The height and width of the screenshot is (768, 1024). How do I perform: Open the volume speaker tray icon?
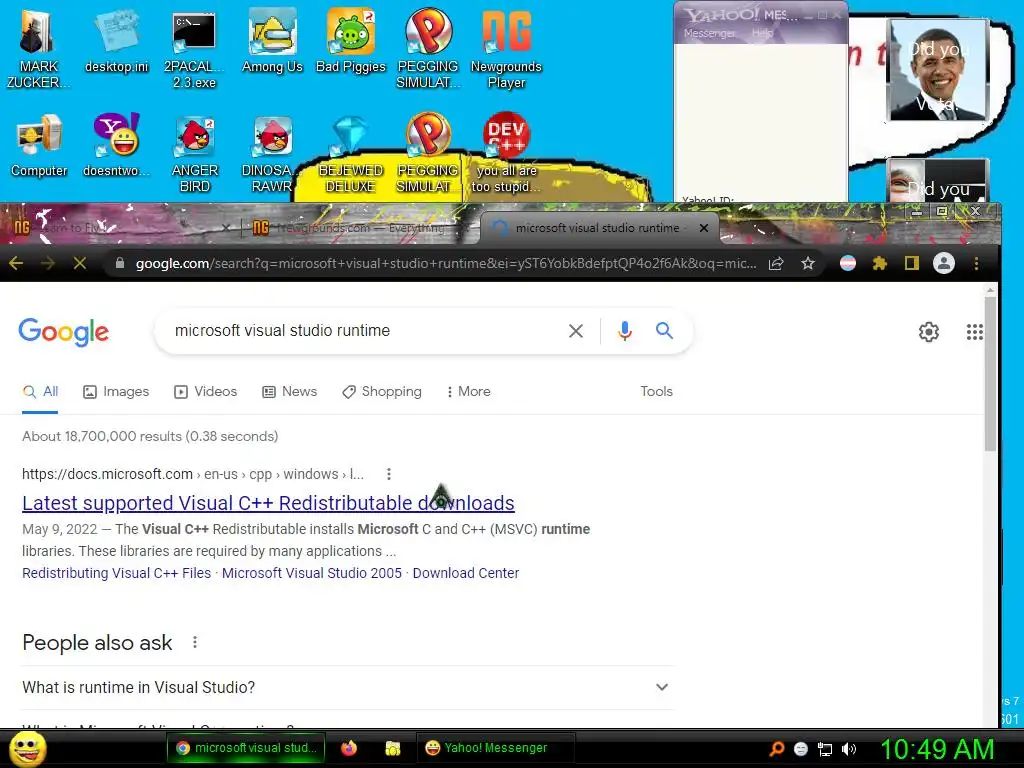pos(849,749)
